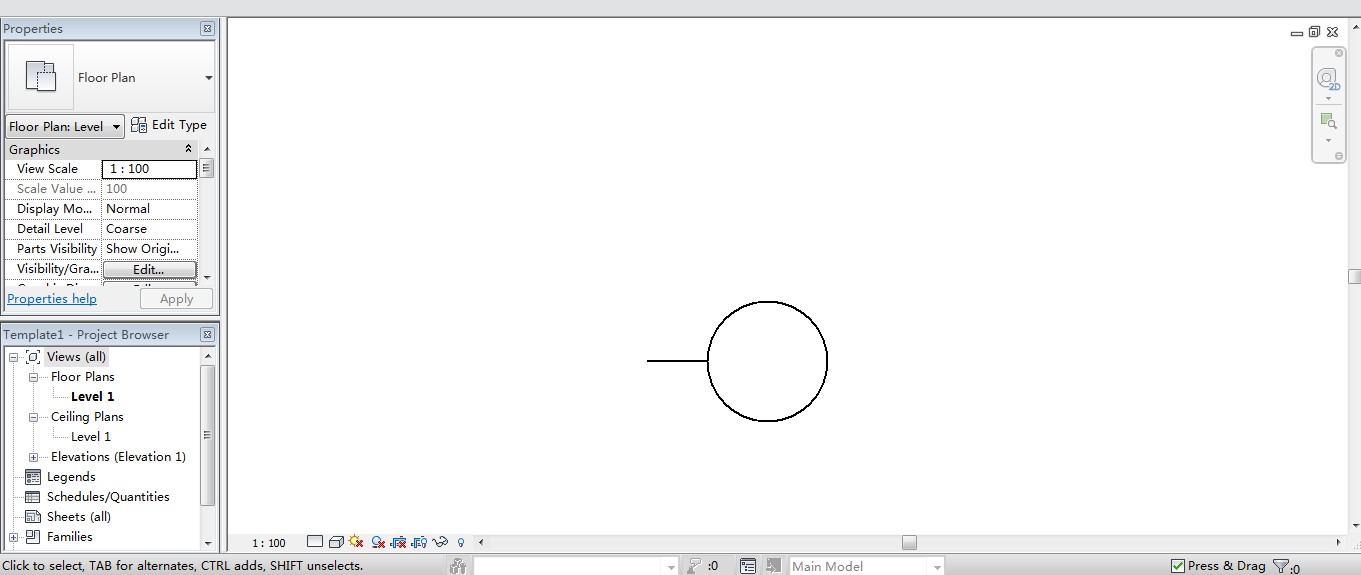Image resolution: width=1361 pixels, height=575 pixels.
Task: Toggle Sun Path off icon
Action: (356, 542)
